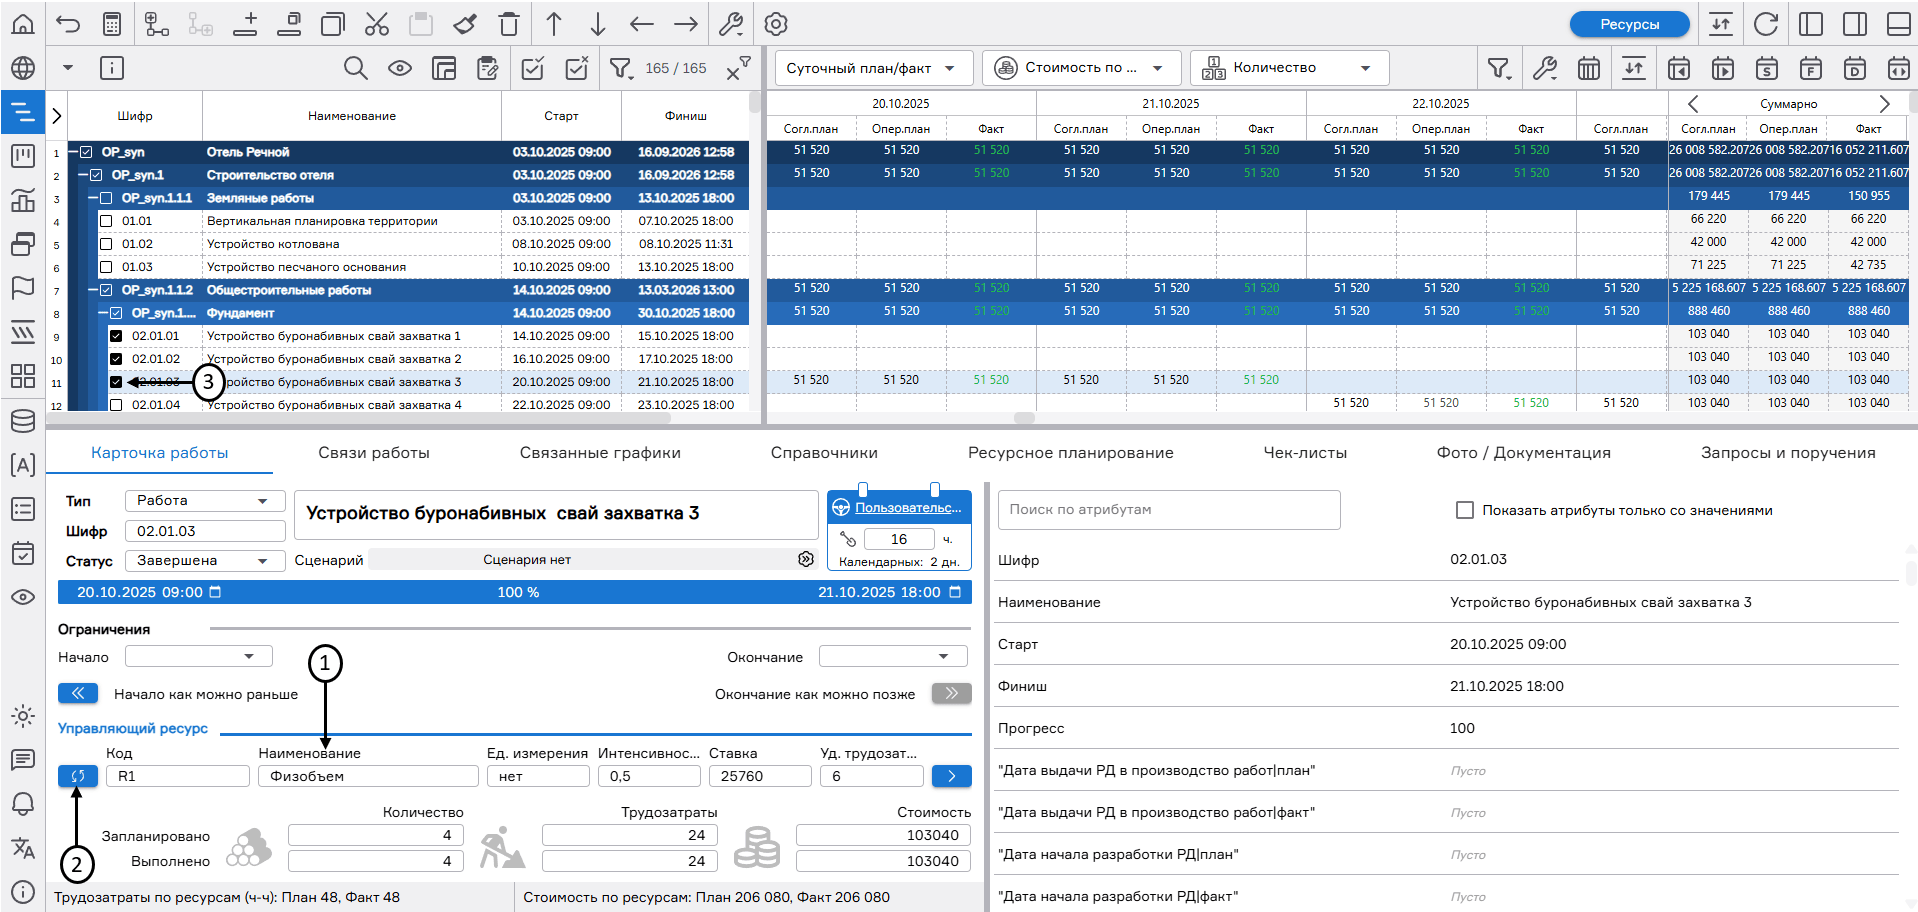Screen dimensions: 1918x912
Task: Click the Пользовательс... link
Action: click(x=907, y=508)
